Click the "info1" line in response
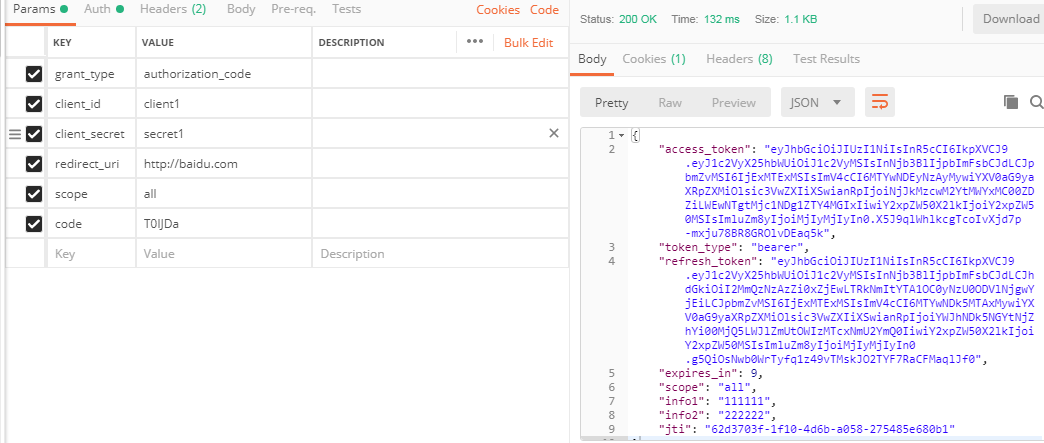Viewport: 1044px width, 443px height. (716, 400)
